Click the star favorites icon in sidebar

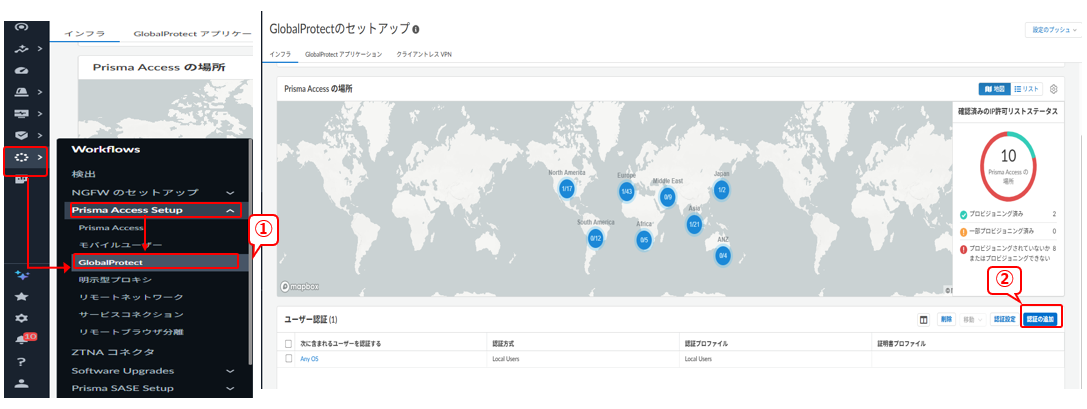21,297
